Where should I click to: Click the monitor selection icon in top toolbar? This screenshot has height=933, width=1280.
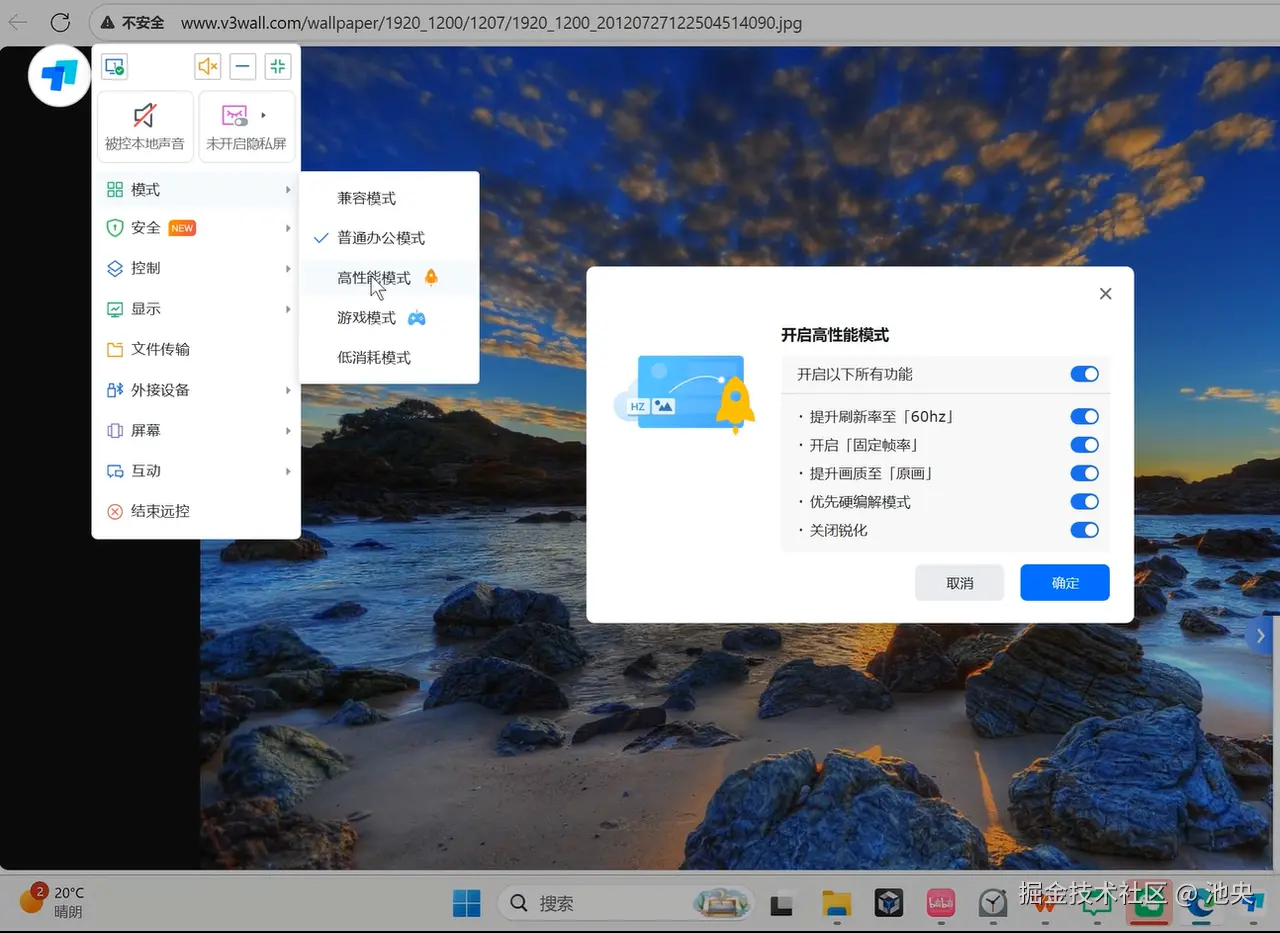pyautogui.click(x=114, y=66)
